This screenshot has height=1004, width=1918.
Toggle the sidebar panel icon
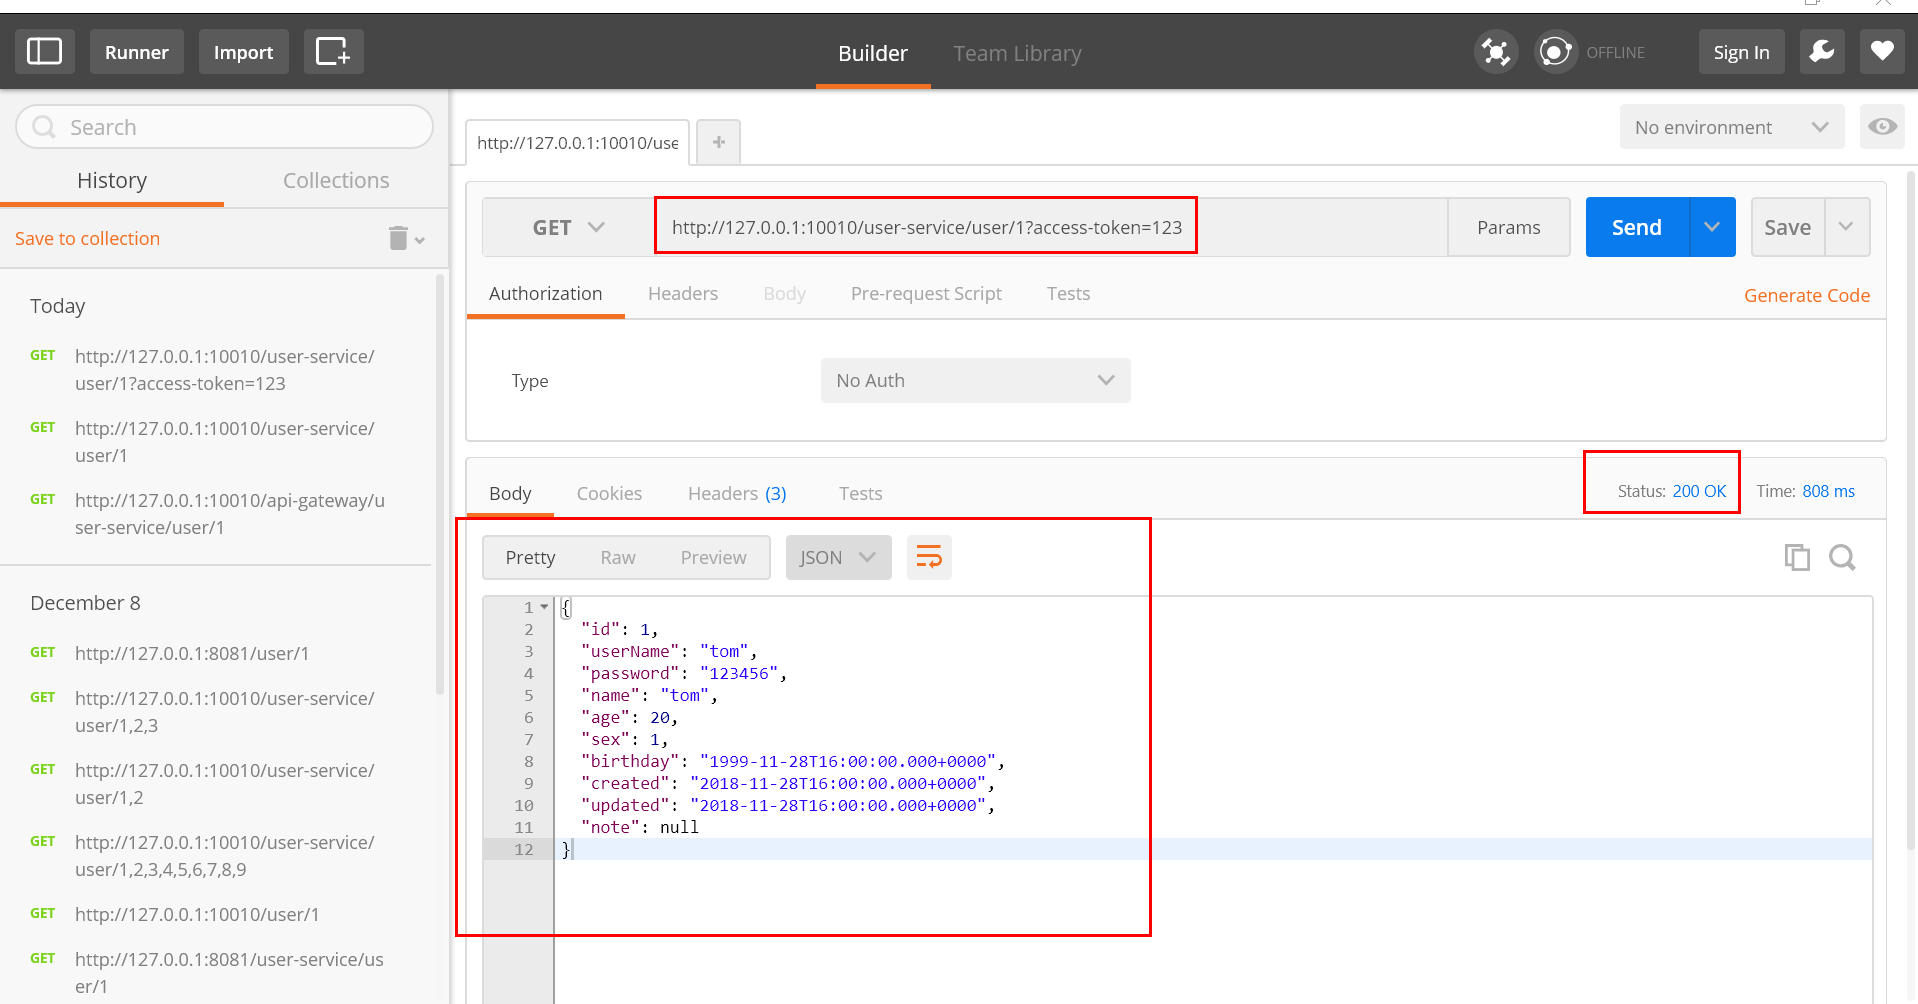tap(45, 52)
